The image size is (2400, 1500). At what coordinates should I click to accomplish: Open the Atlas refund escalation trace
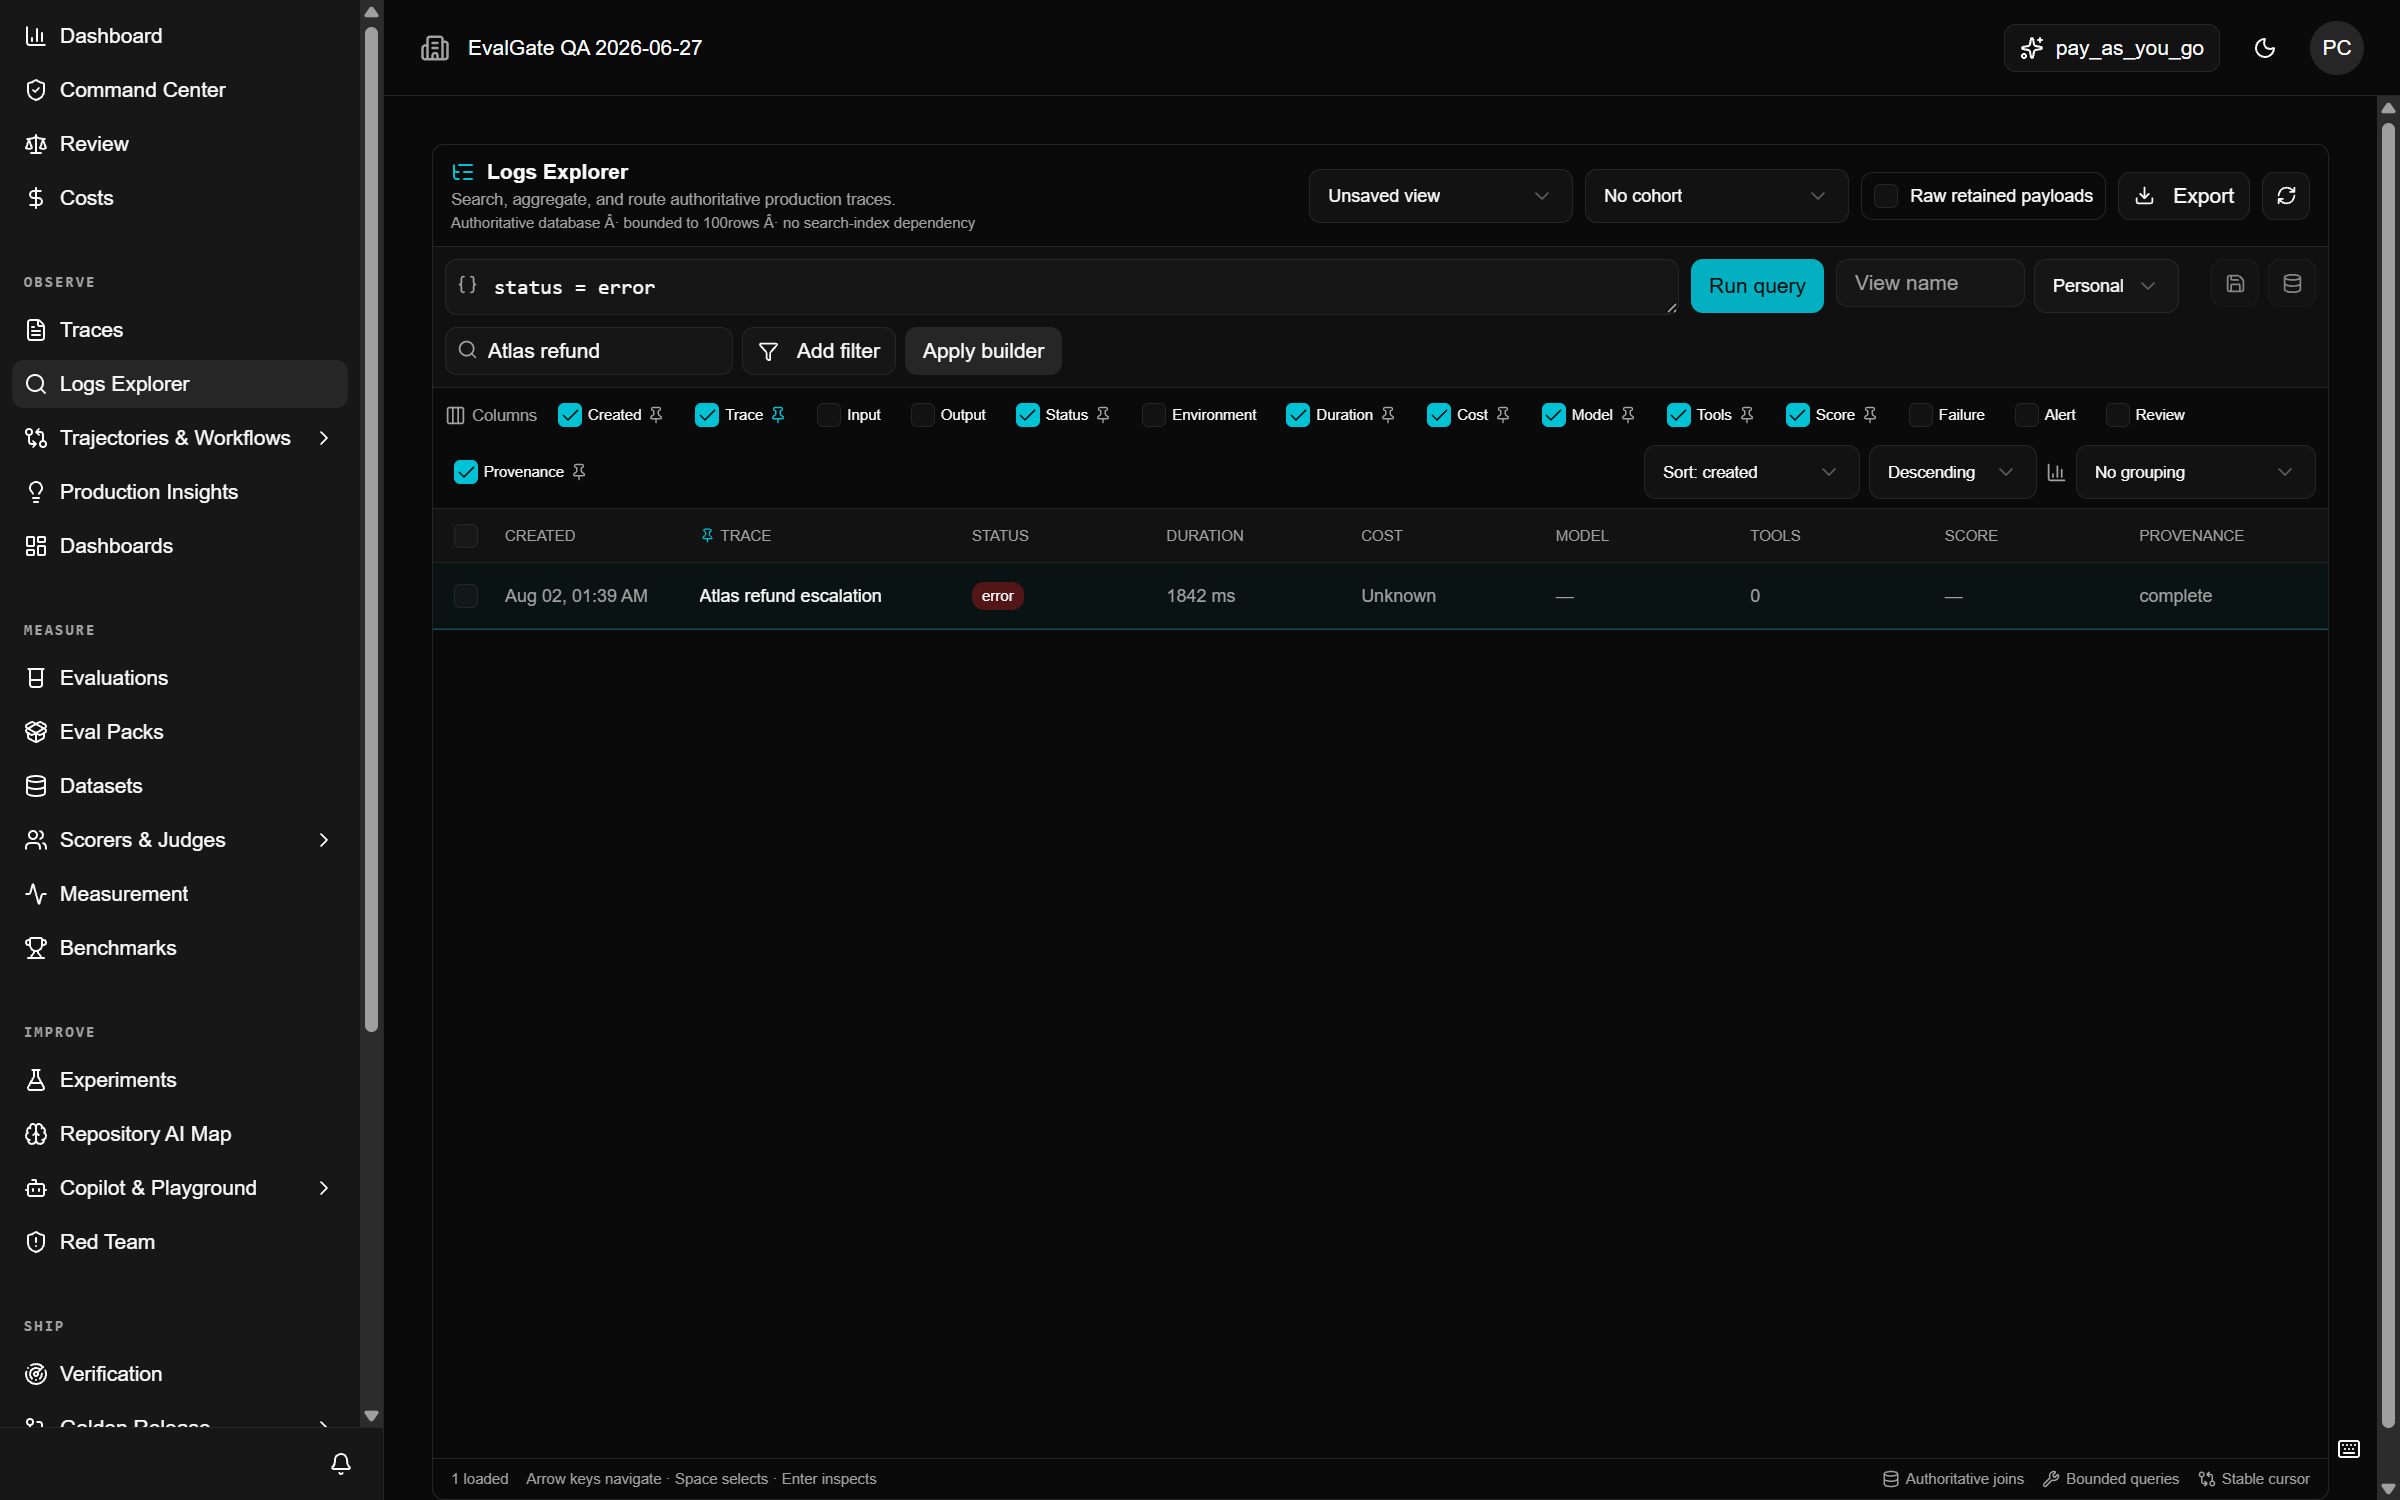coord(790,596)
